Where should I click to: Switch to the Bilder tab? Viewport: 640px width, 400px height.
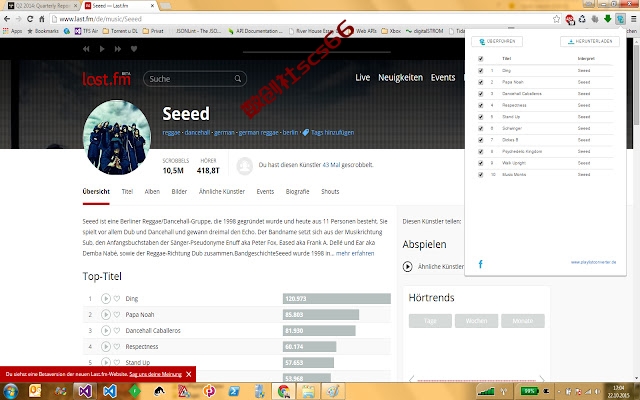tap(179, 191)
